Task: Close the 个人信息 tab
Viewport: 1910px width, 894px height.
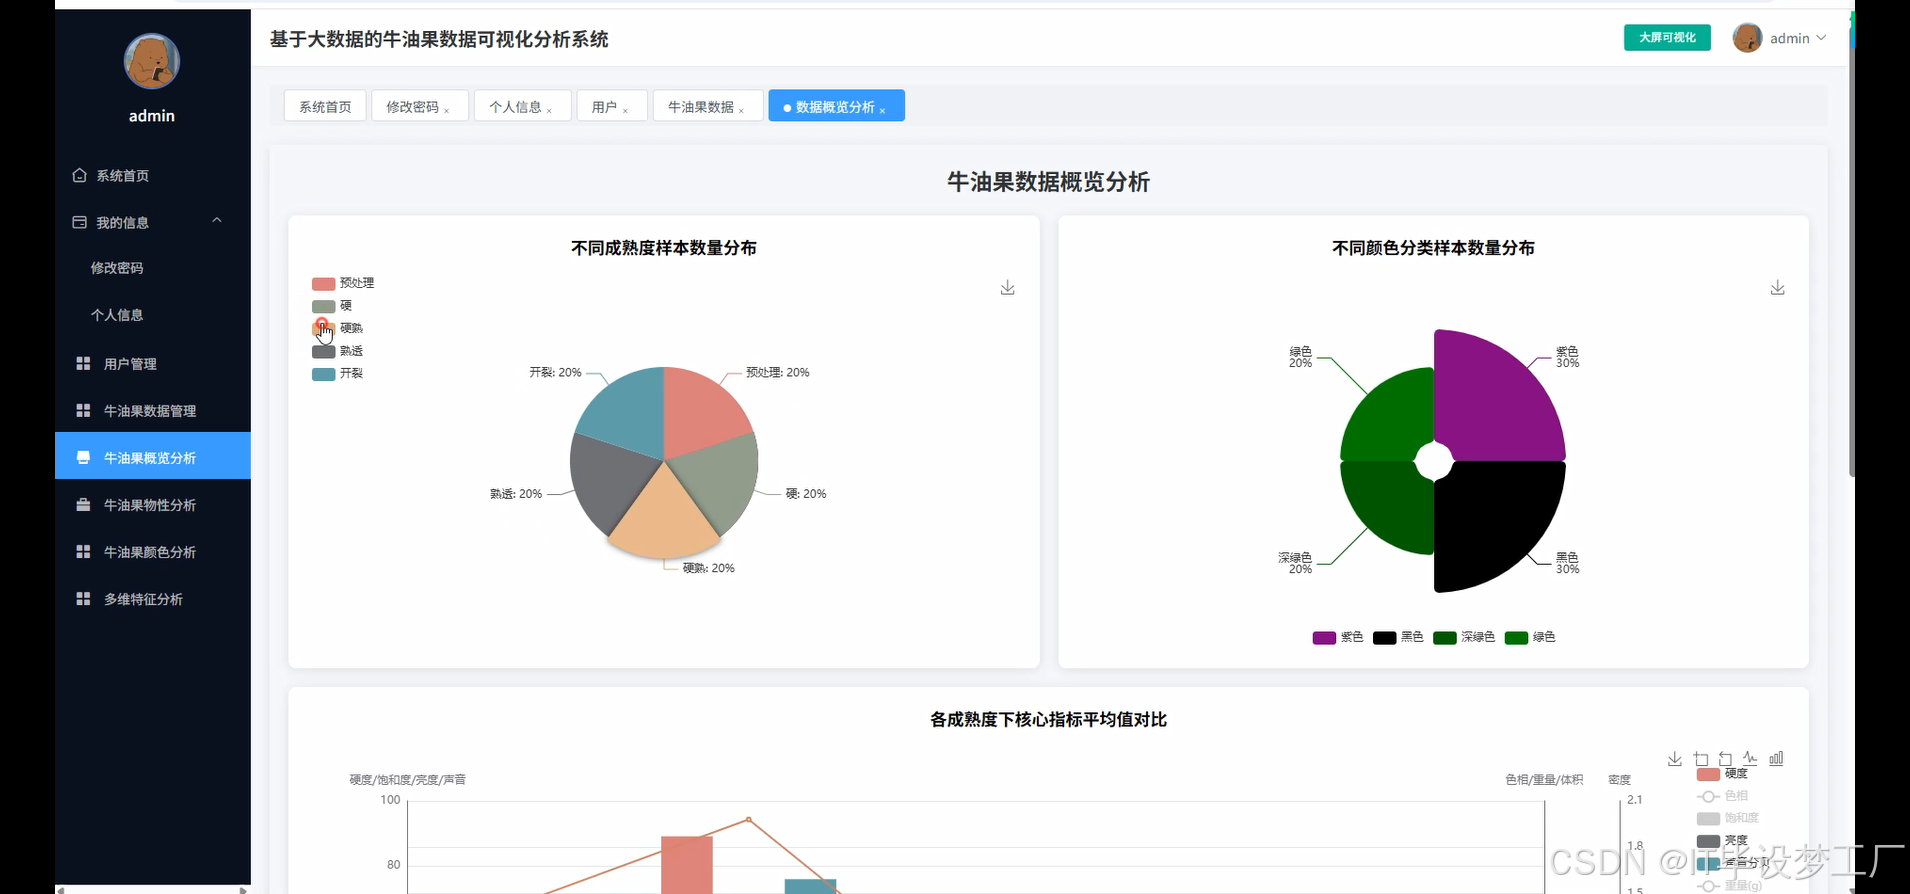Action: point(550,110)
